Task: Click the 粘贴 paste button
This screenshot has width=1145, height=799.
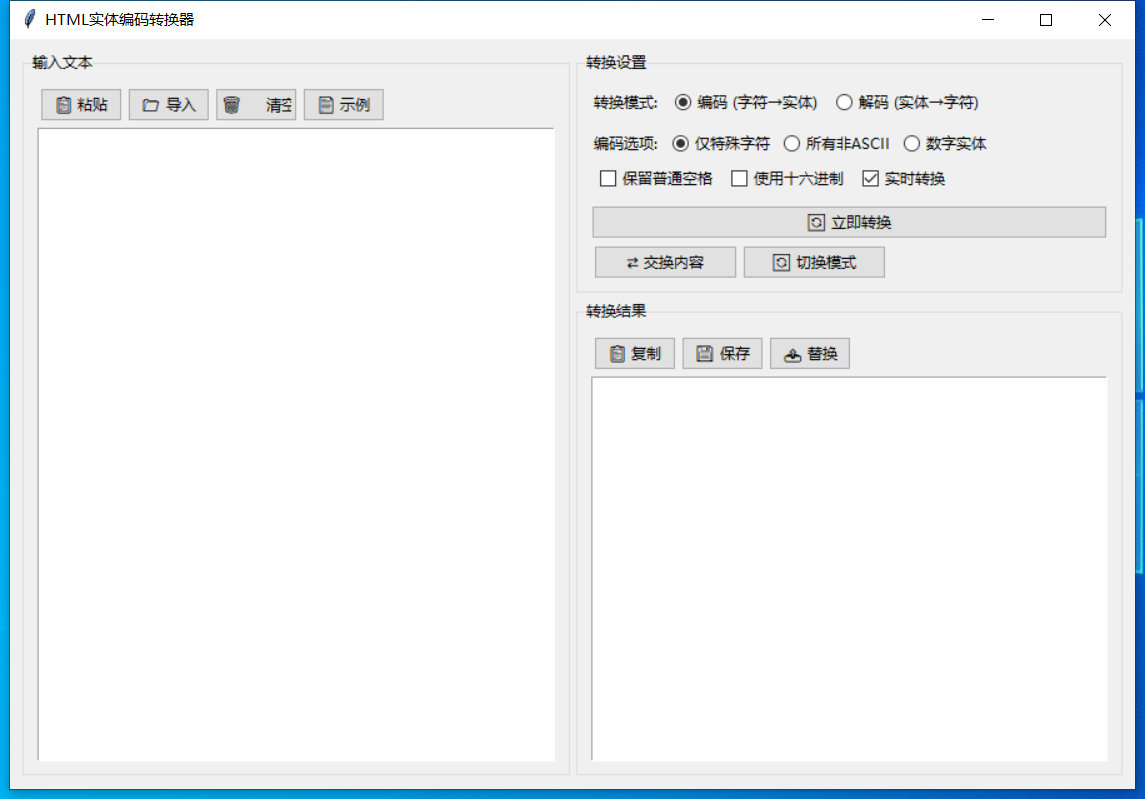Action: [x=81, y=104]
